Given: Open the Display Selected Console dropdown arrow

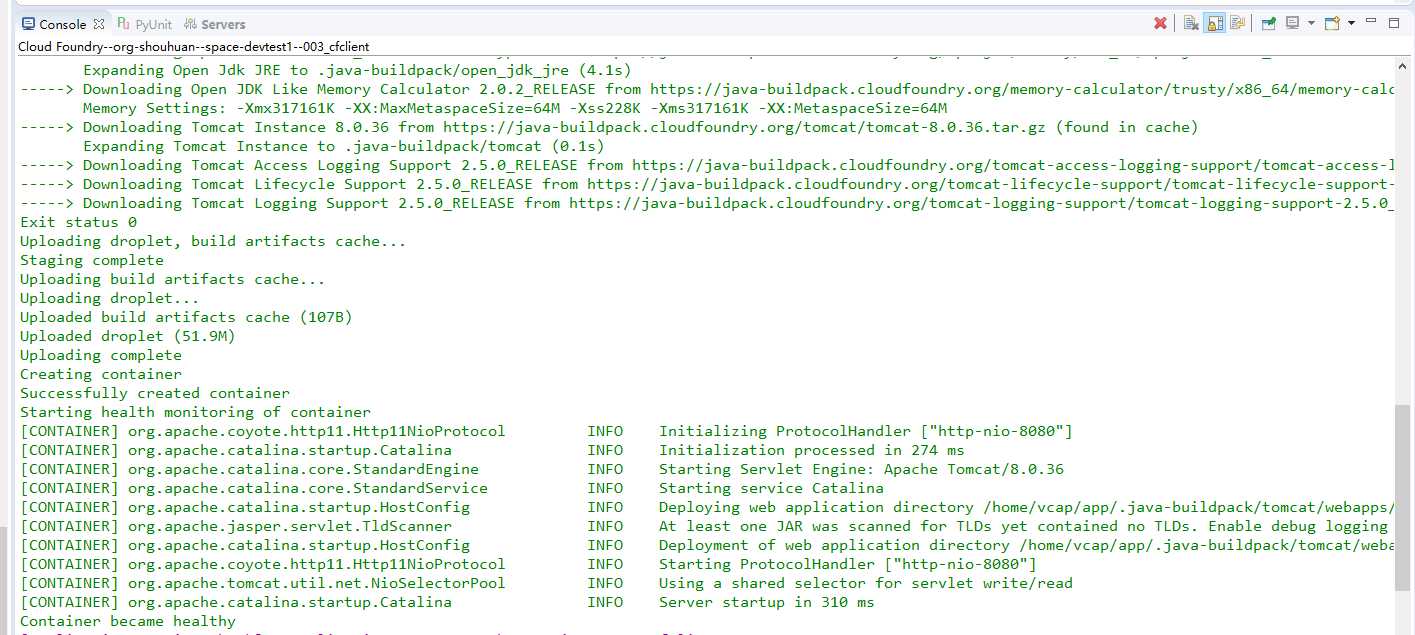Looking at the screenshot, I should click(1311, 23).
